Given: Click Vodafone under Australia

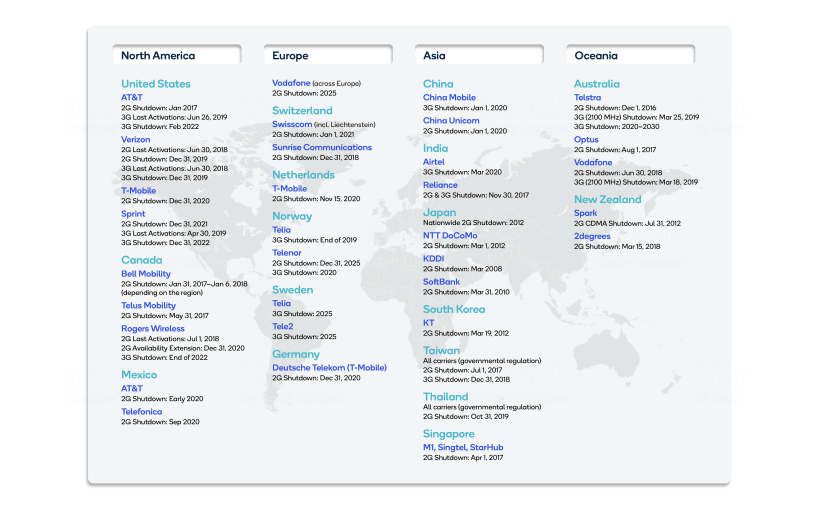Looking at the screenshot, I should click(x=593, y=163).
